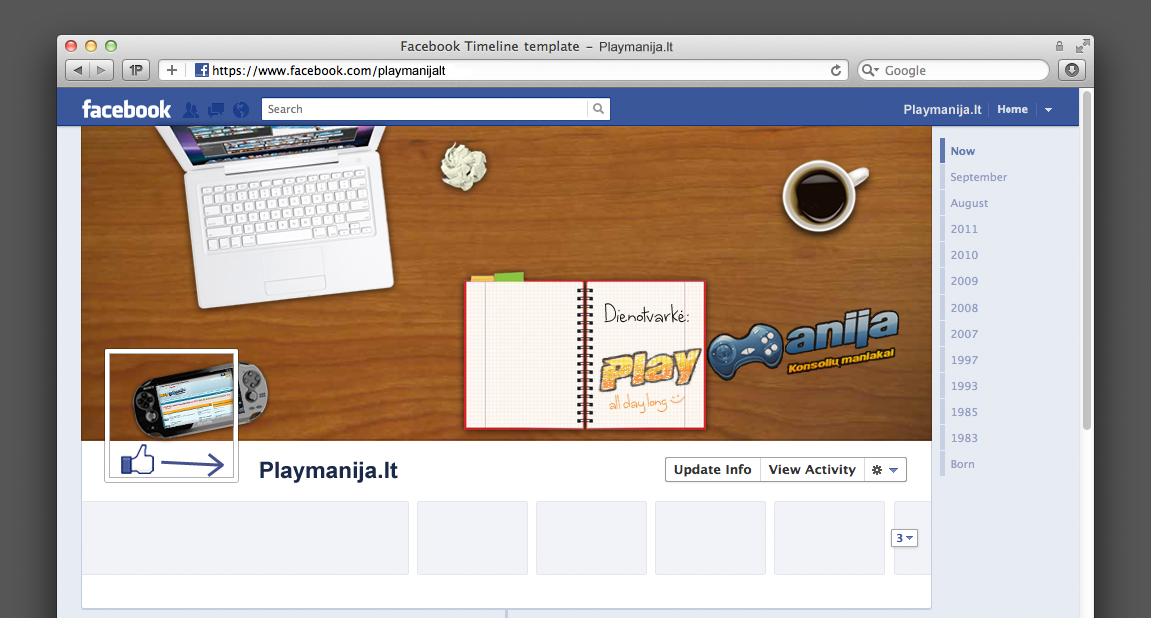This screenshot has width=1151, height=618.
Task: Open Facebook notifications globe icon
Action: pos(241,110)
